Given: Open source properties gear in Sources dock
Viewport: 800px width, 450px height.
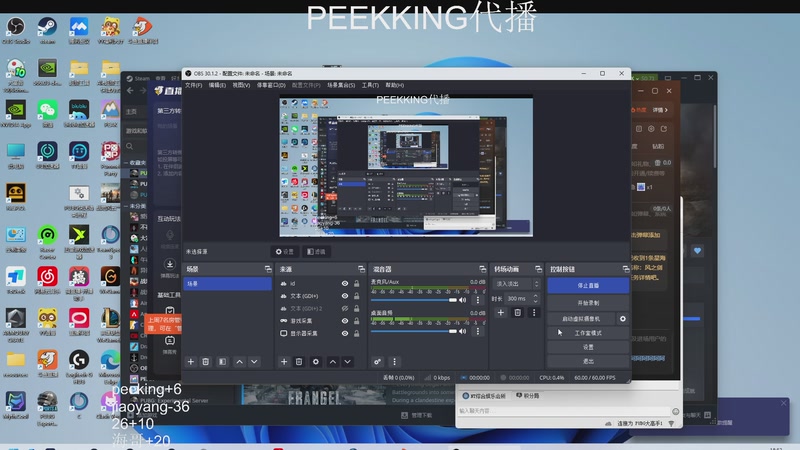Looking at the screenshot, I should [x=316, y=362].
